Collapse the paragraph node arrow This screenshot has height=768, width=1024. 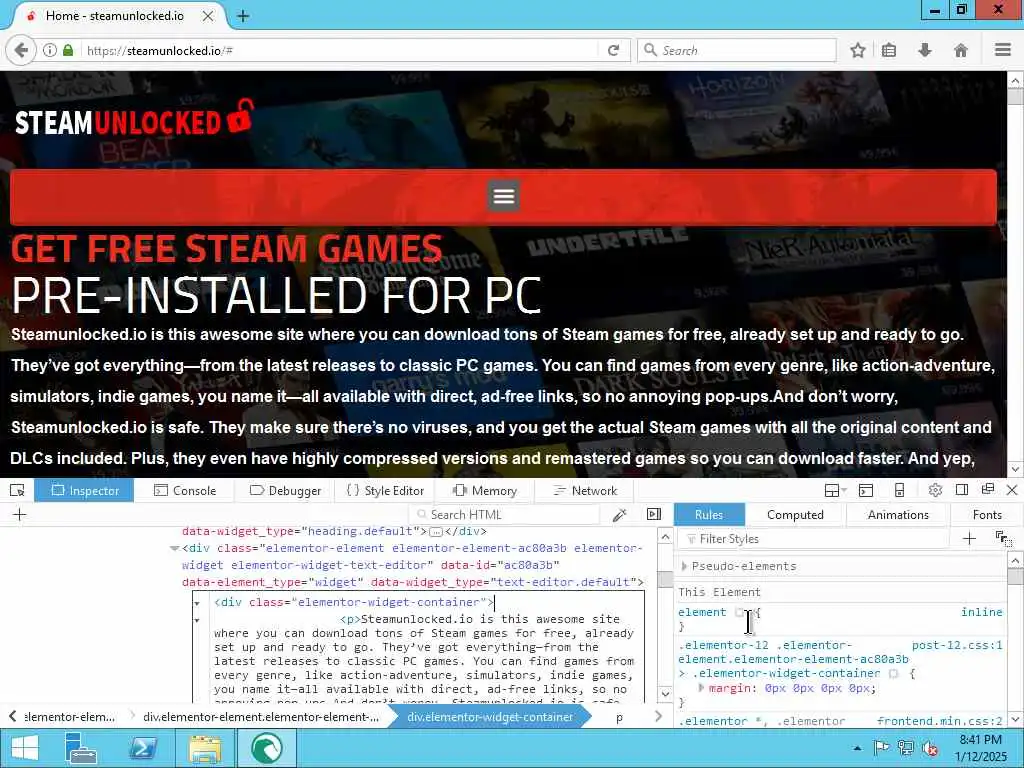point(197,620)
